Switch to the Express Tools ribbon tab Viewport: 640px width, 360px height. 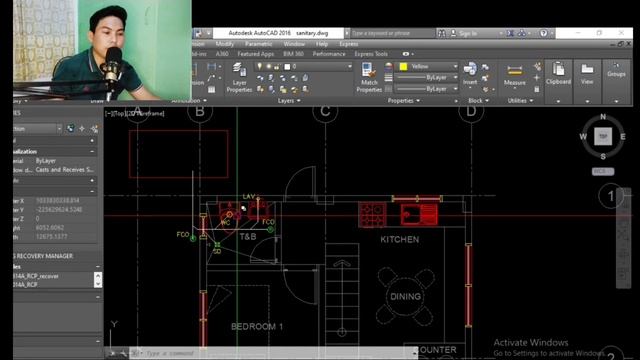(x=371, y=54)
